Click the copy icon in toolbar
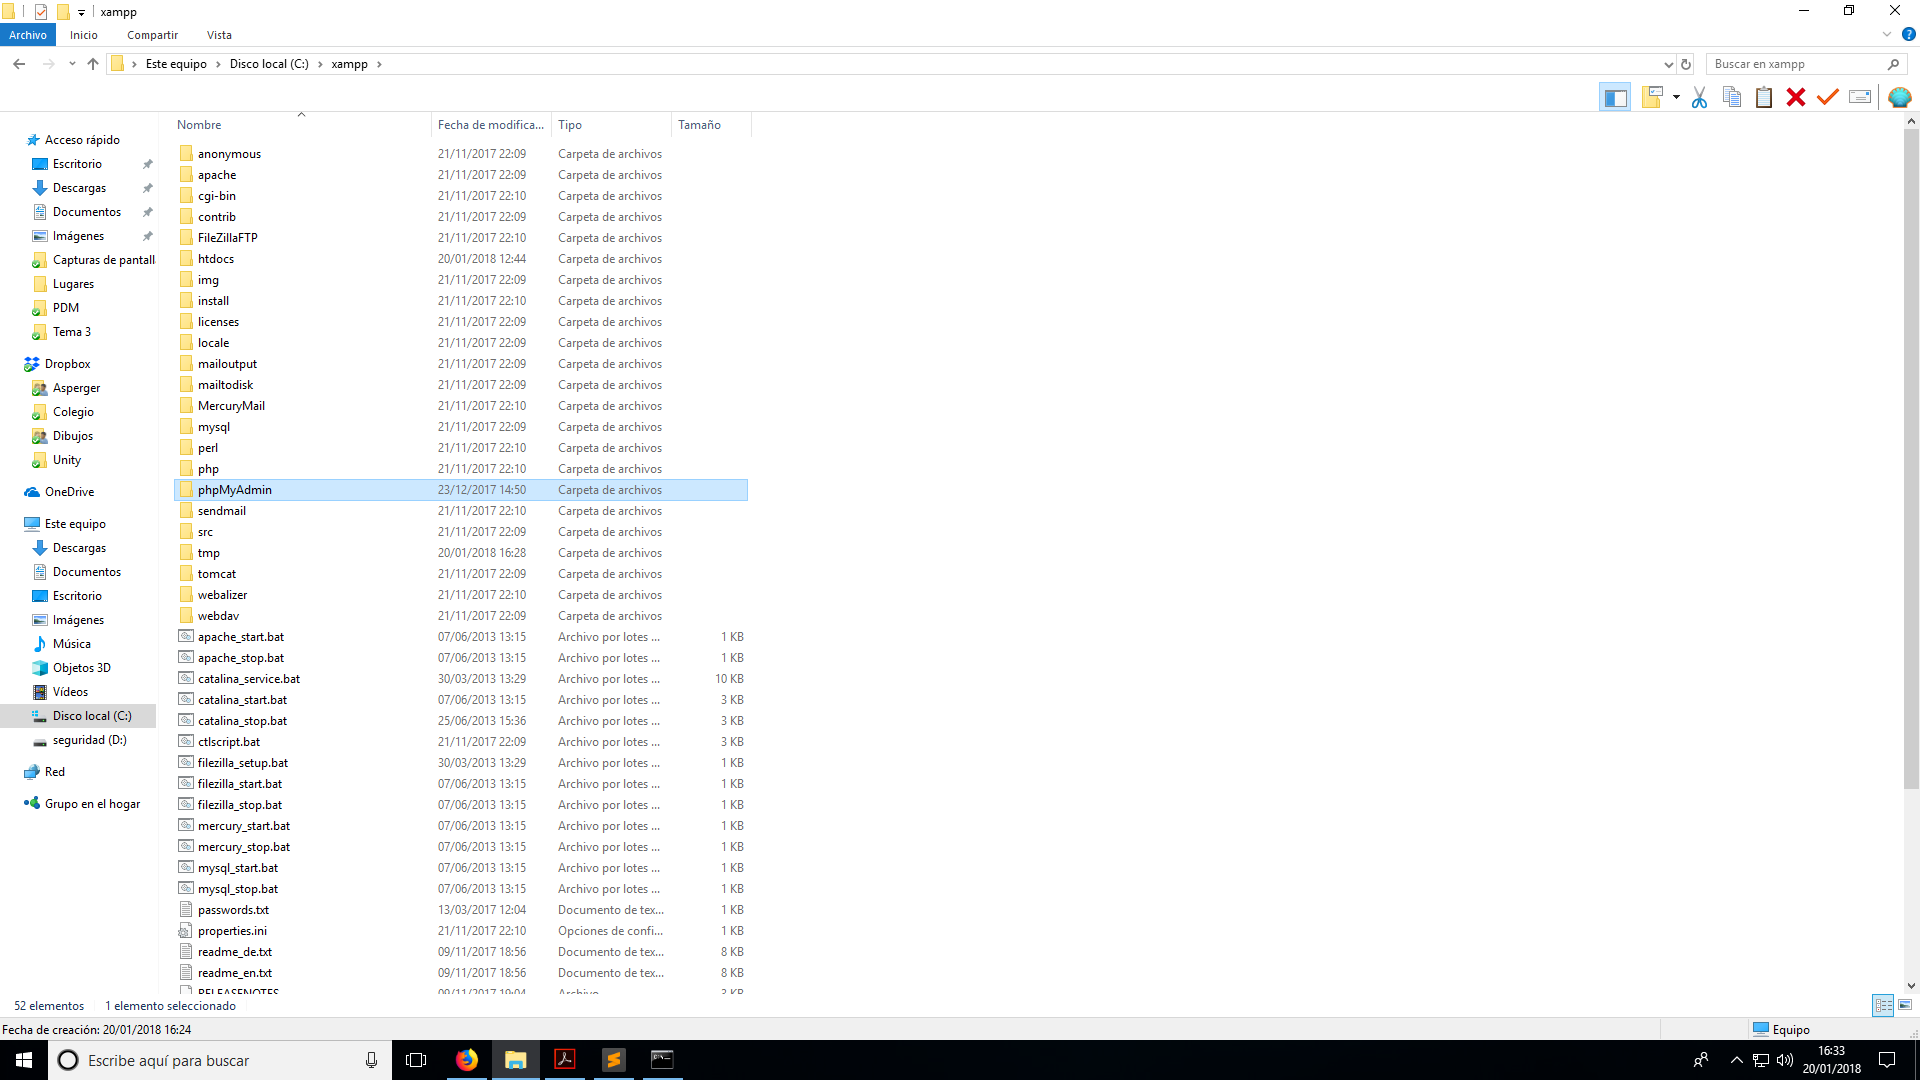 pyautogui.click(x=1733, y=96)
